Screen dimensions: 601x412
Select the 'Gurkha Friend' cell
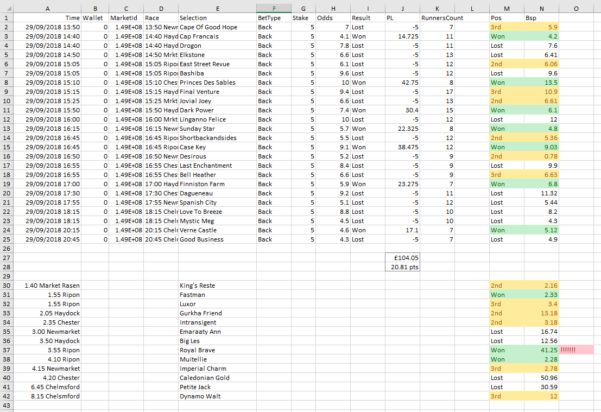pyautogui.click(x=217, y=313)
